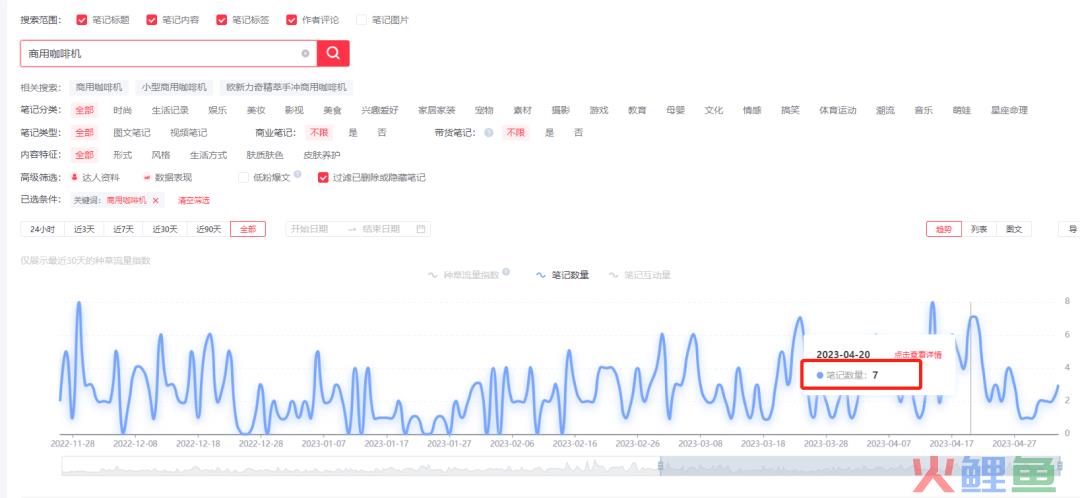Select 视频笔记 note type
This screenshot has height=498, width=1080.
click(x=189, y=133)
